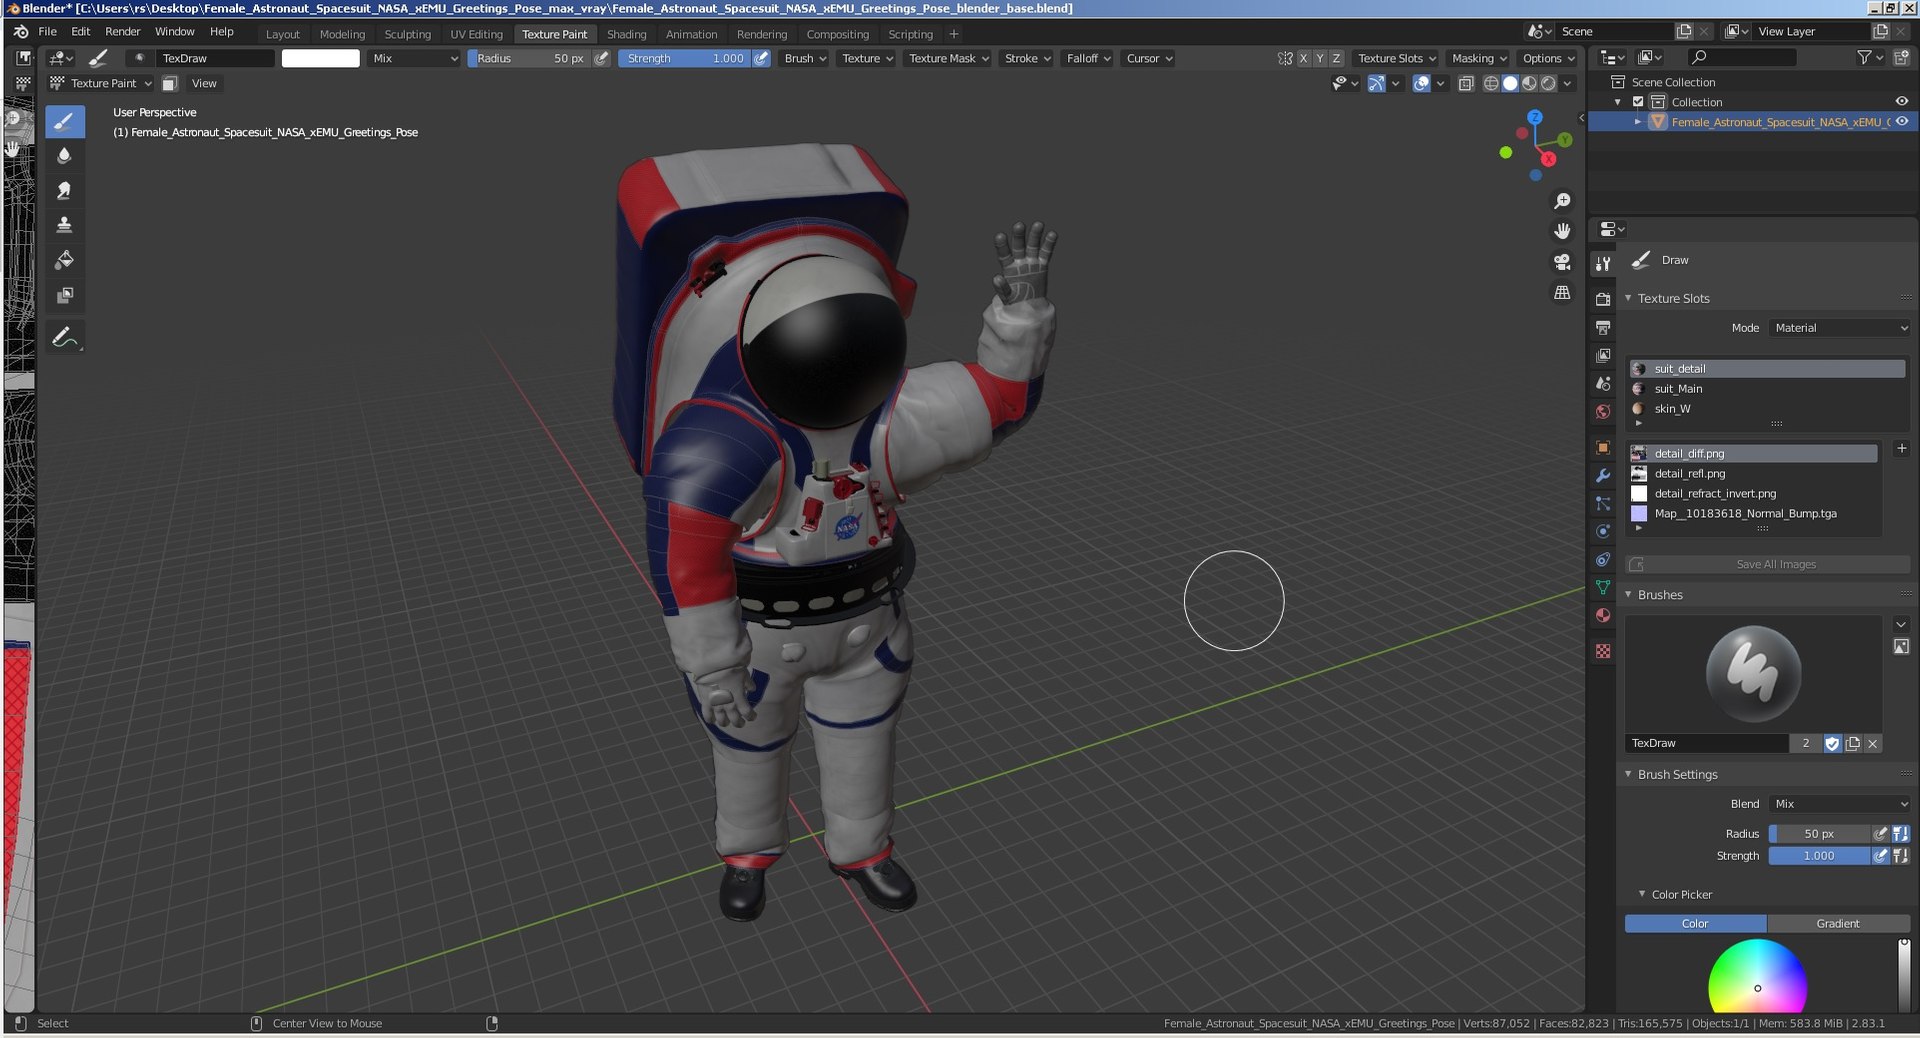Screen dimensions: 1920x1038
Task: Switch perspective/orthographic grid icon
Action: [x=1562, y=293]
